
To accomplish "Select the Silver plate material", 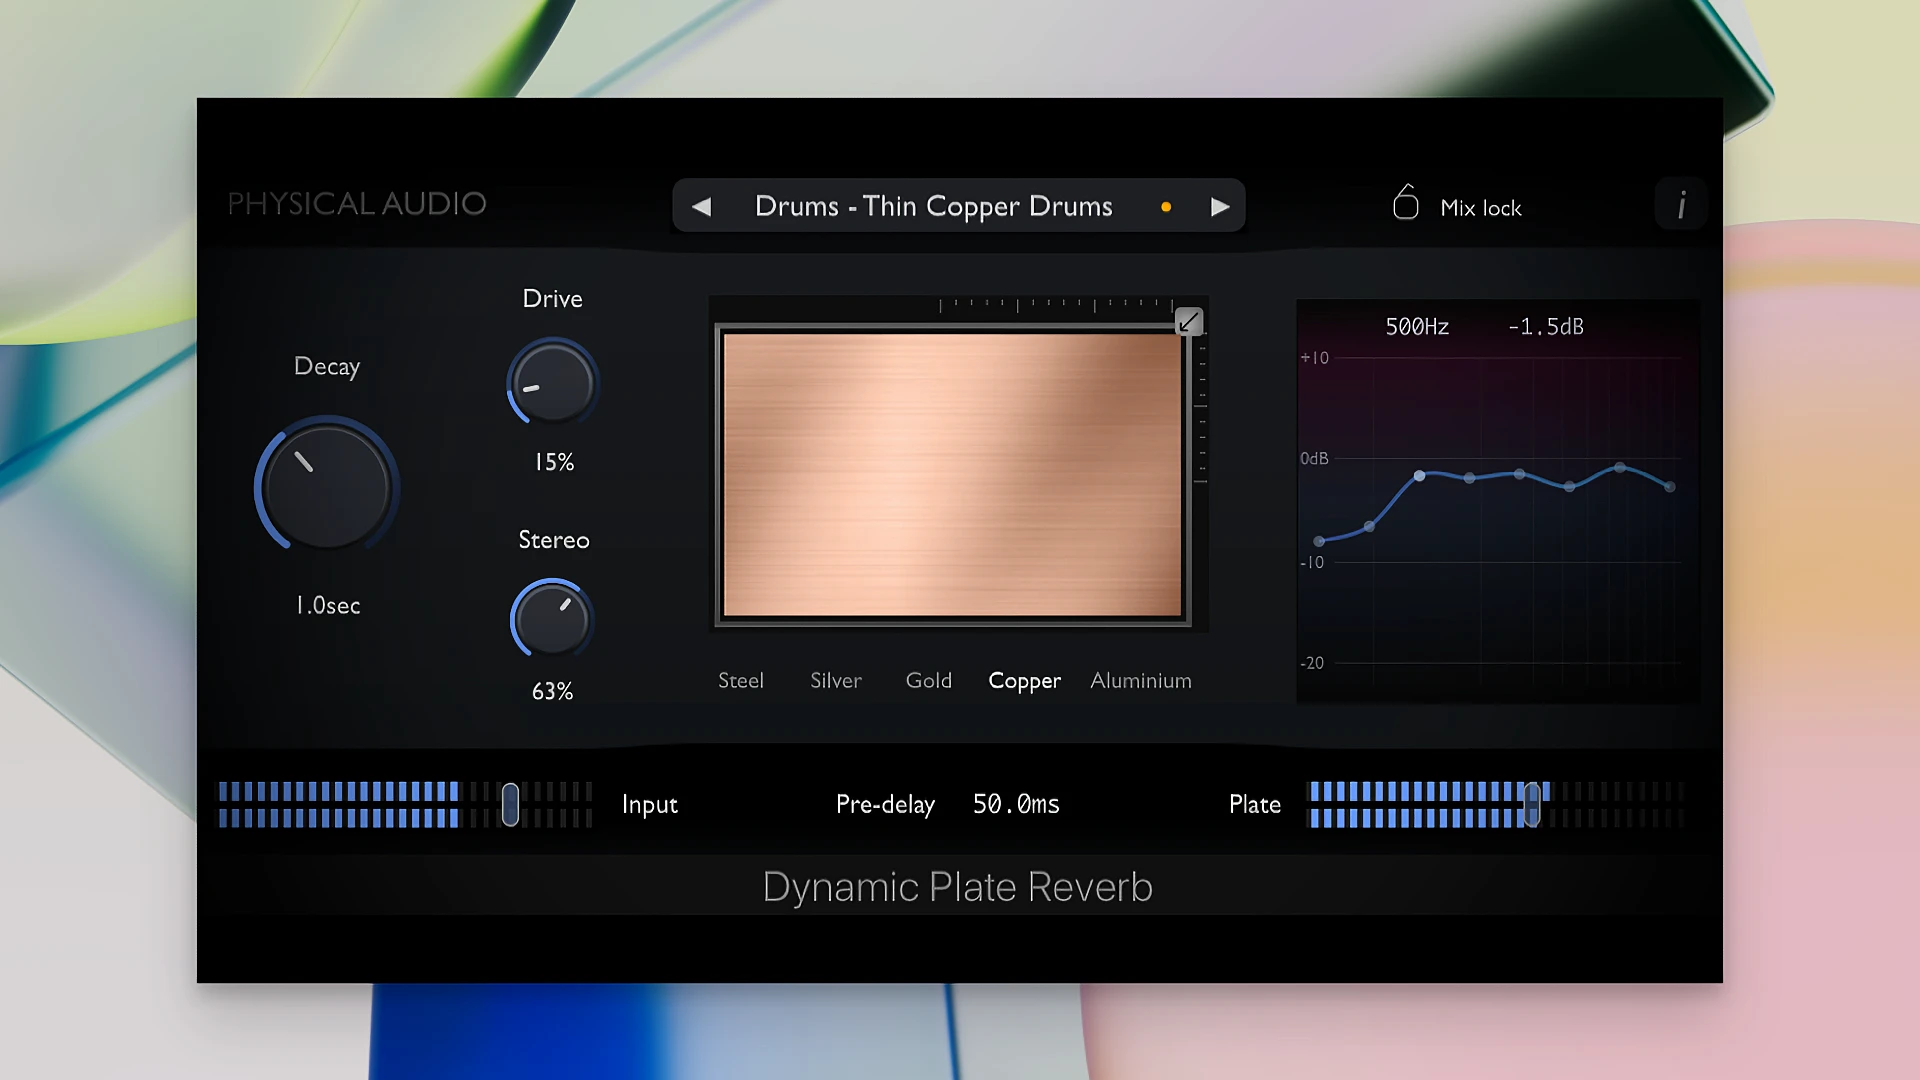I will click(835, 680).
